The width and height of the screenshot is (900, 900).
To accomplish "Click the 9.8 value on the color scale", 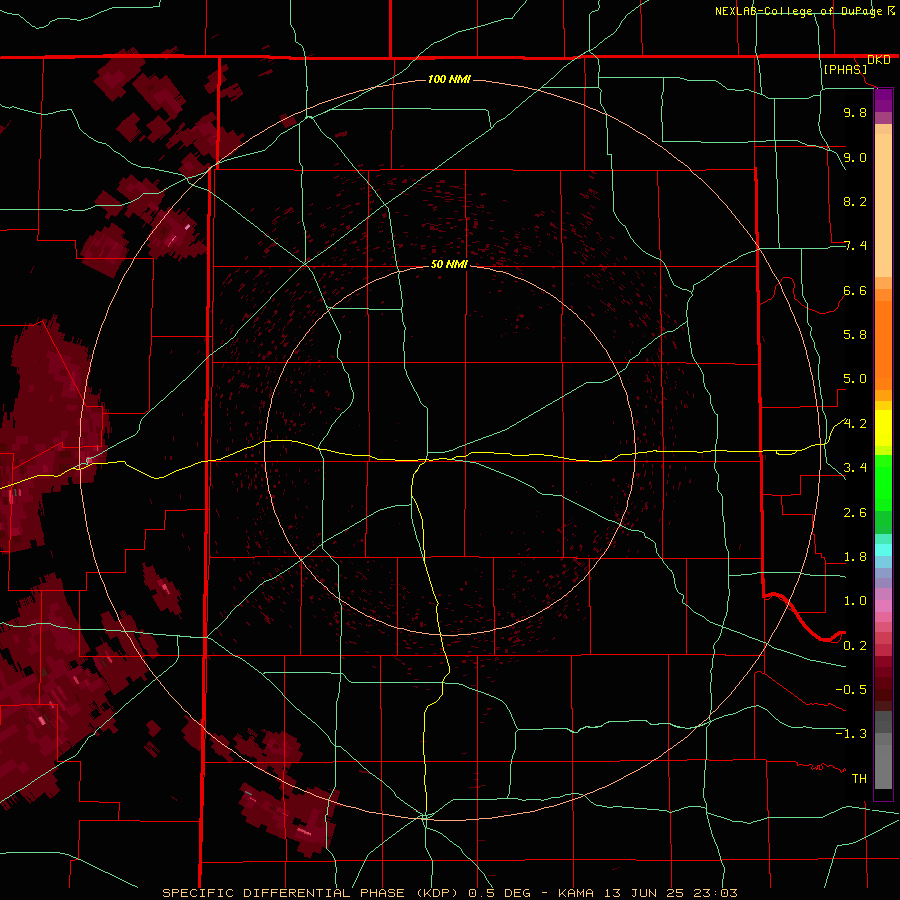I will click(855, 112).
